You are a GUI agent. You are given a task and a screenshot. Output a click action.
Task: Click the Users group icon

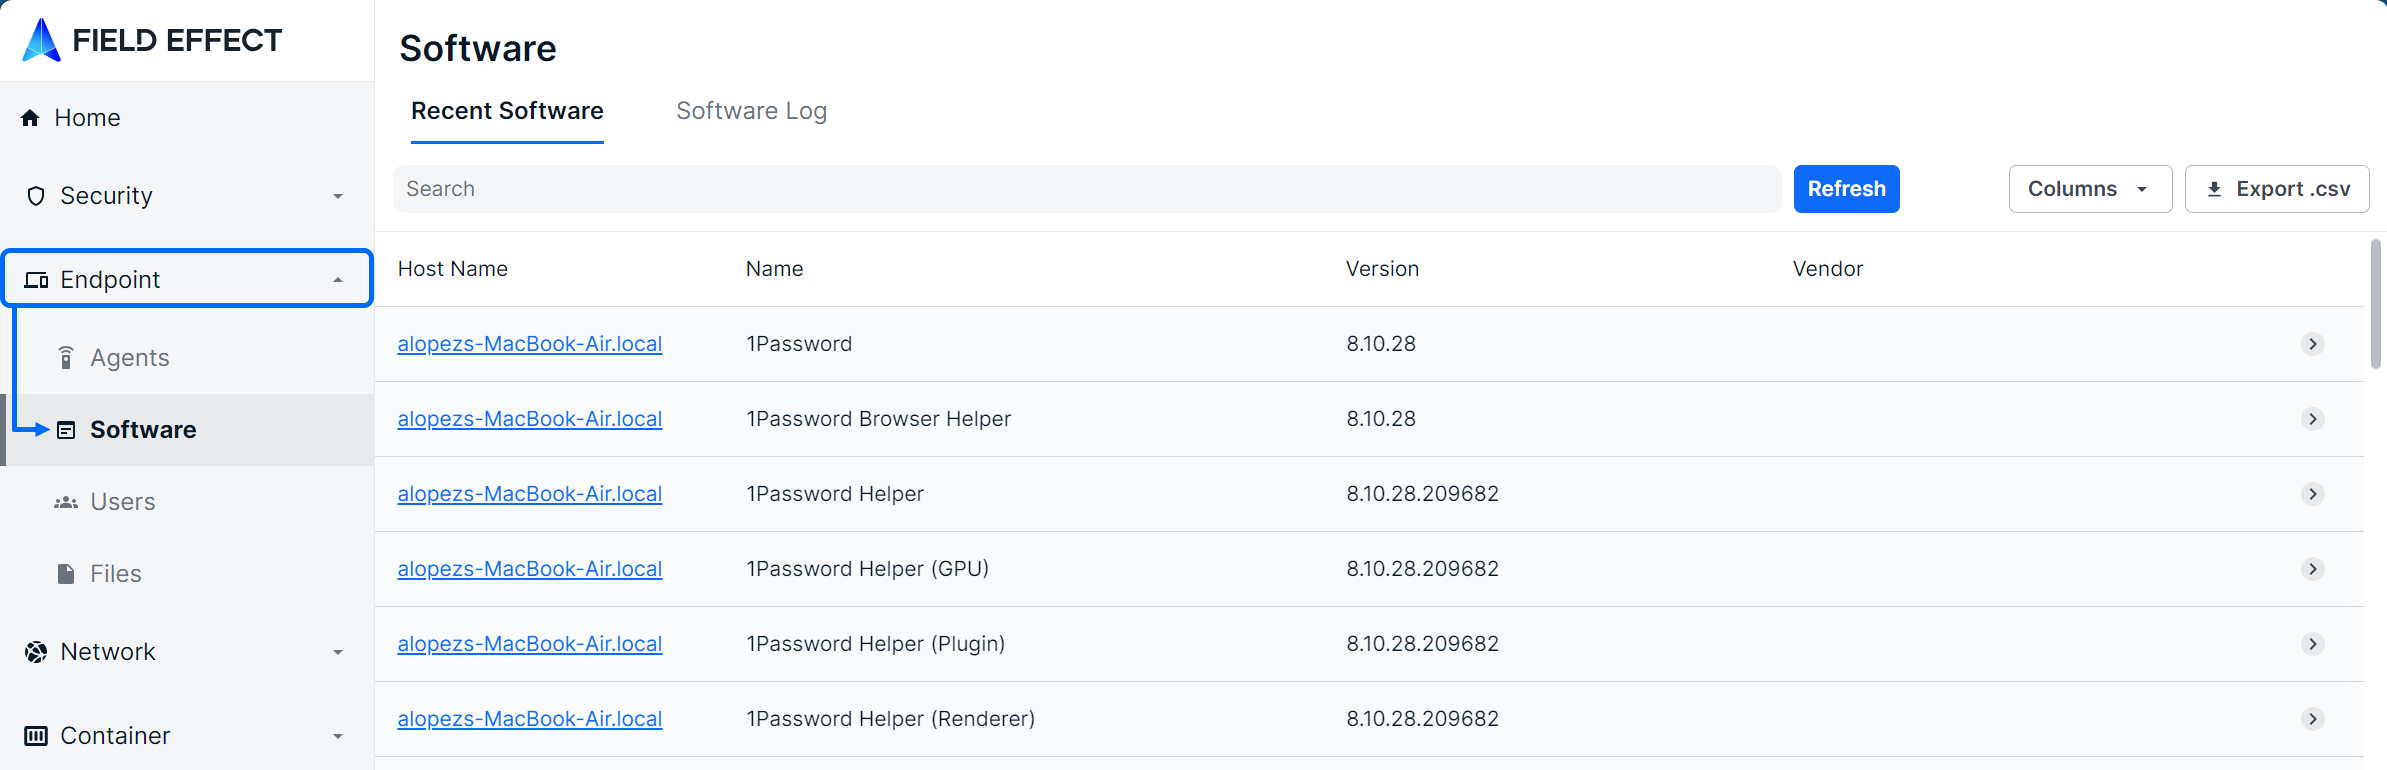(x=66, y=502)
